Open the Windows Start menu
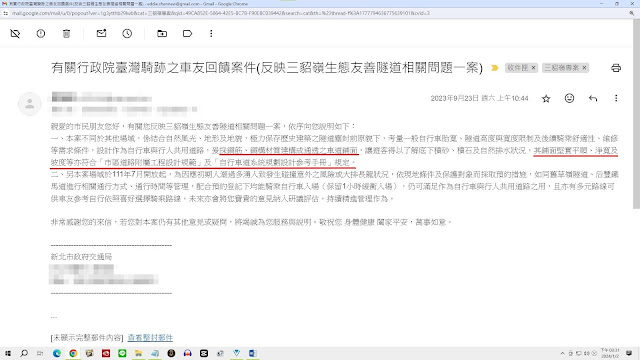Screen dimensions: 640x360 7,353
